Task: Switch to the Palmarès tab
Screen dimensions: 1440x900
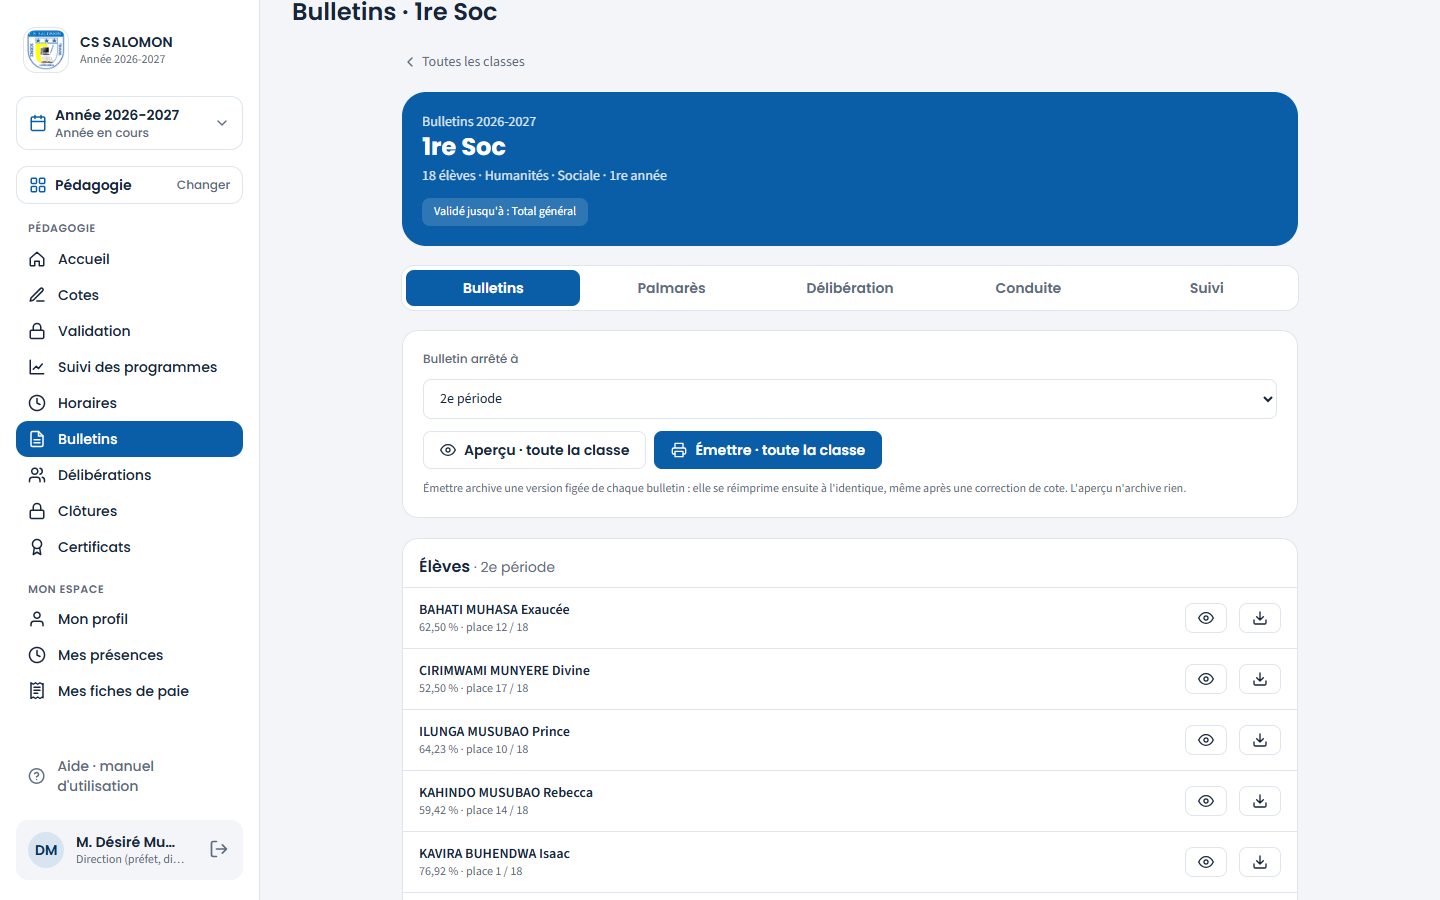Action: click(x=671, y=288)
